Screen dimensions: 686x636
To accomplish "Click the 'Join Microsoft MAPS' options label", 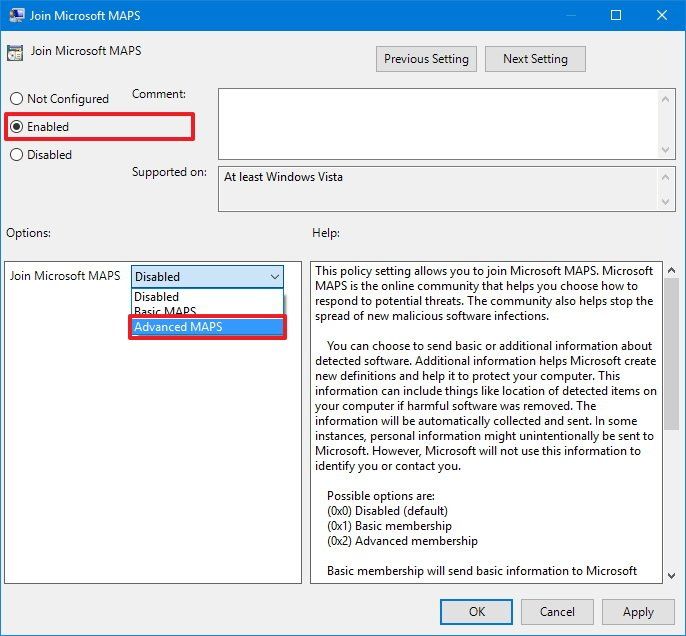I will [65, 276].
